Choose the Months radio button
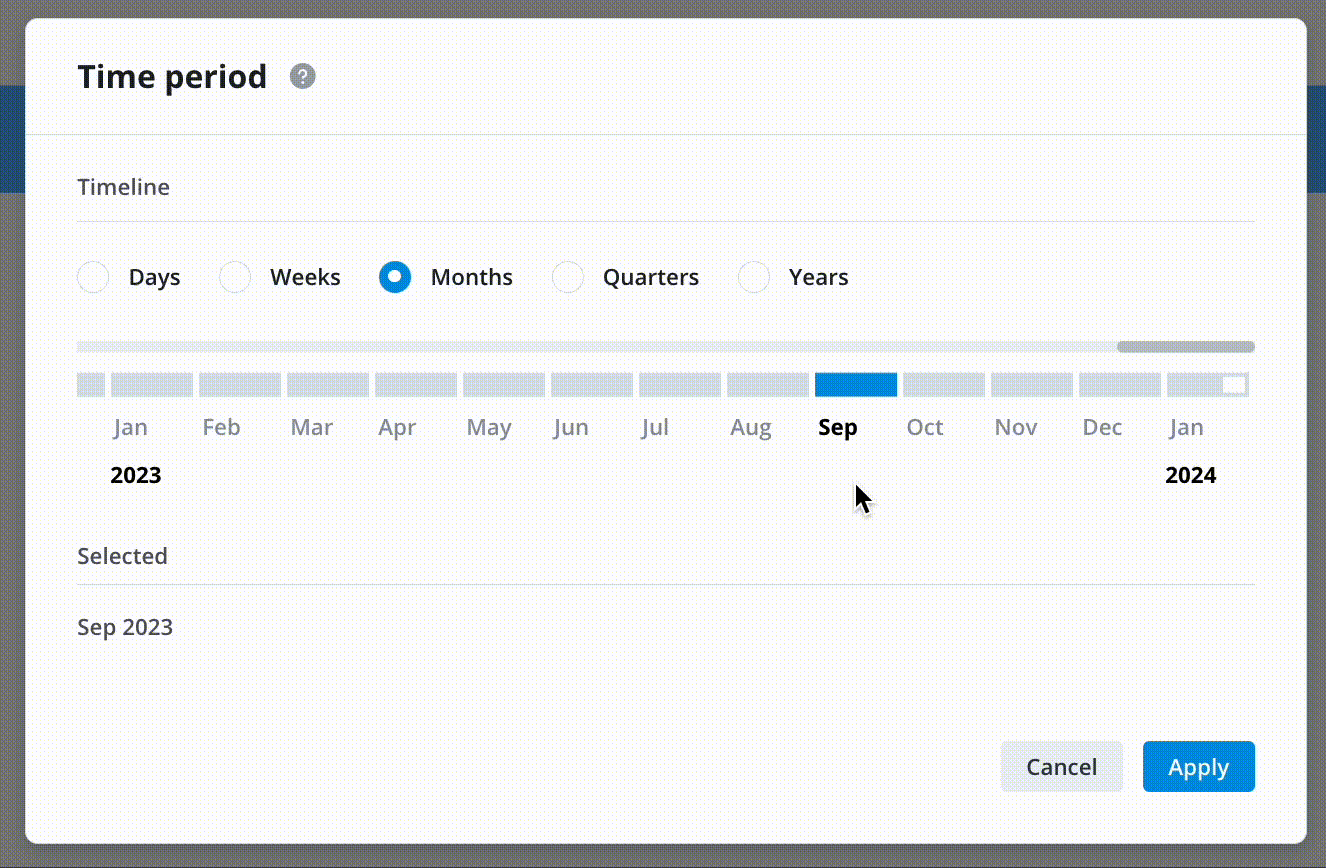Viewport: 1326px width, 868px height. click(x=395, y=277)
